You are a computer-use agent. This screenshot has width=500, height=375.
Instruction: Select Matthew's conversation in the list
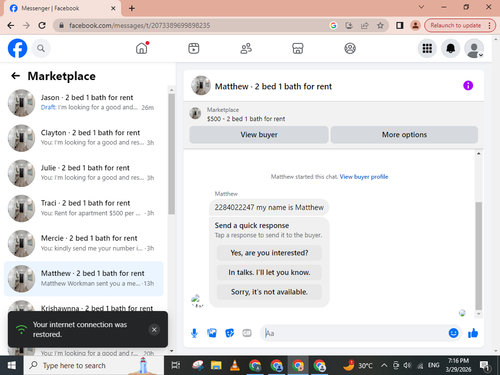84,279
